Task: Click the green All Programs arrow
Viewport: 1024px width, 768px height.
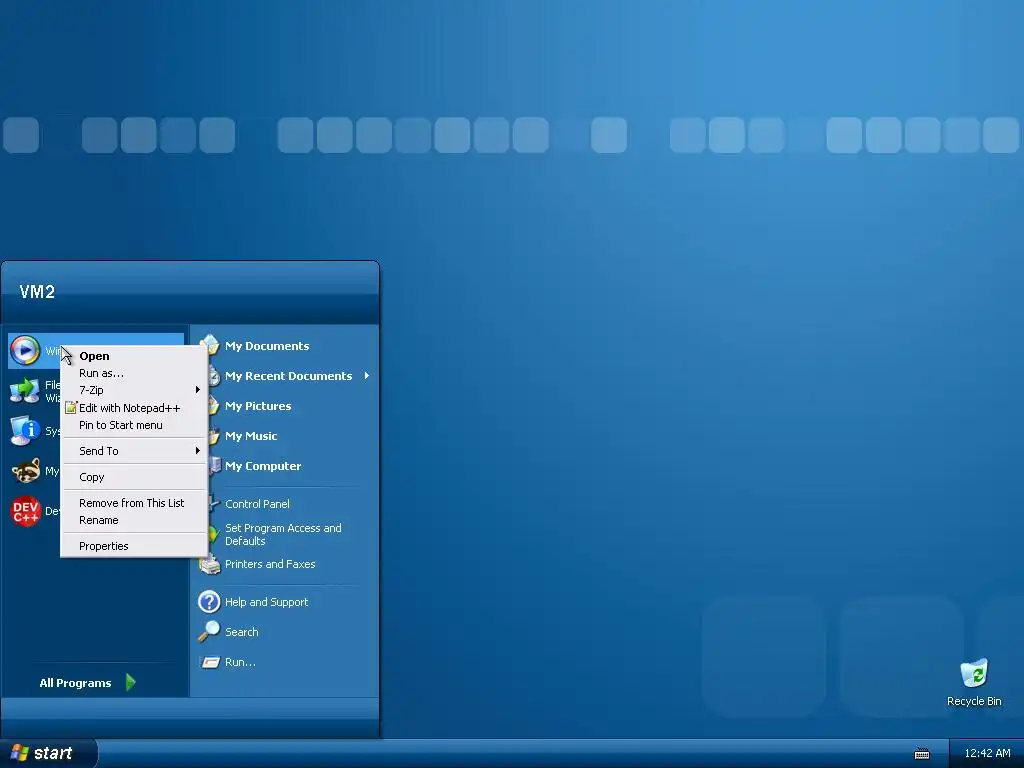Action: pos(131,682)
